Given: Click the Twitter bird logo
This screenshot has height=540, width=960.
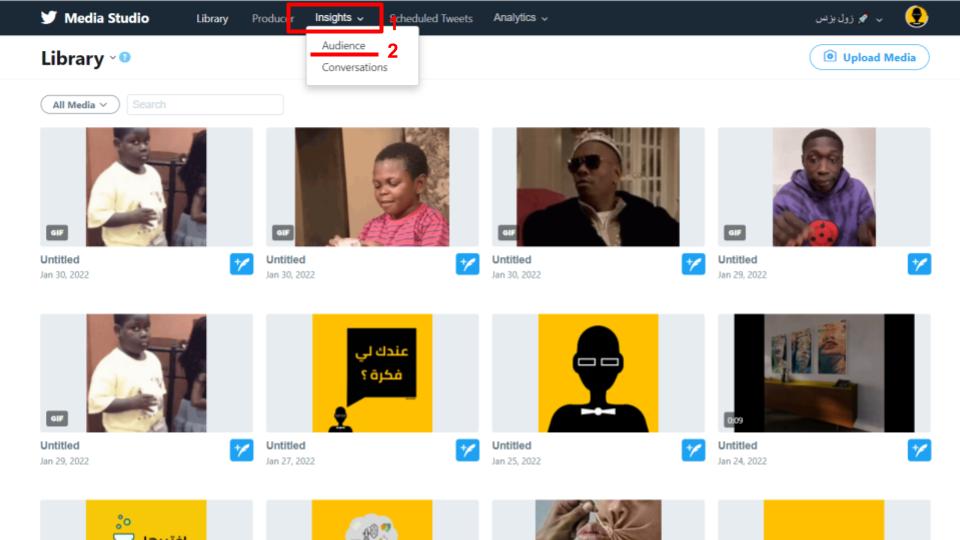Looking at the screenshot, I should (49, 17).
